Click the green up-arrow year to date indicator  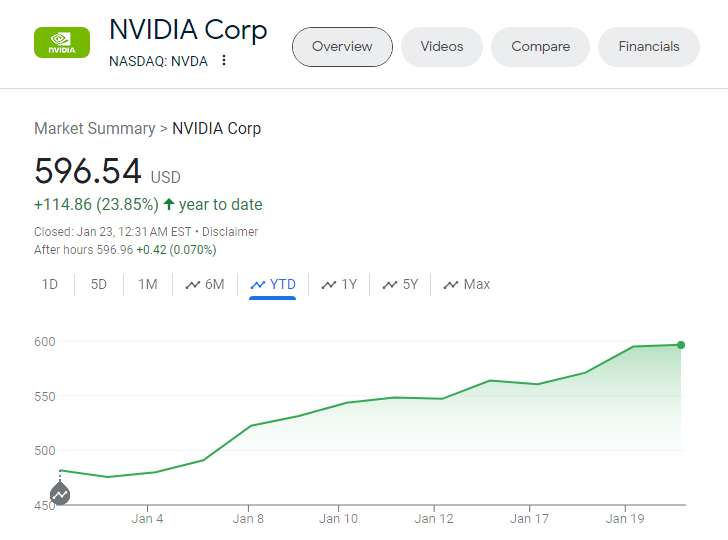169,205
